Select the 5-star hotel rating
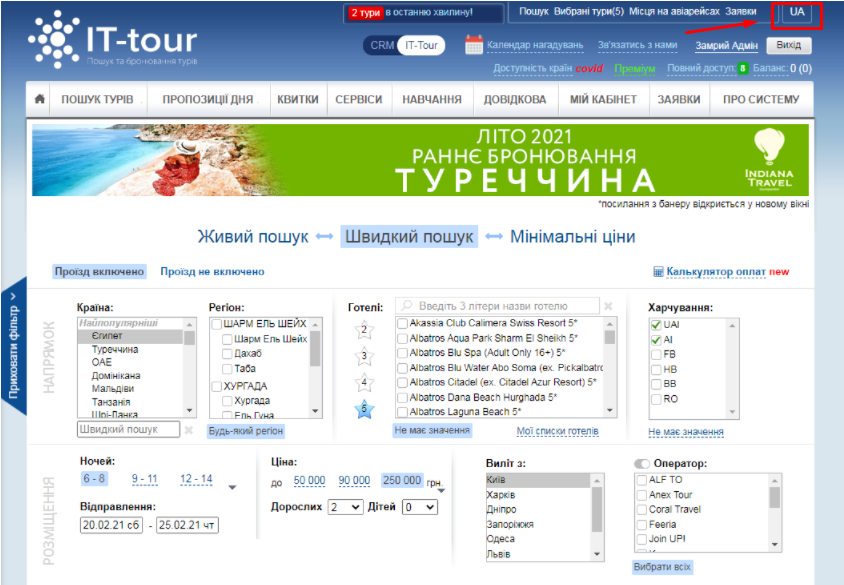Image resolution: width=844 pixels, height=585 pixels. pos(364,409)
